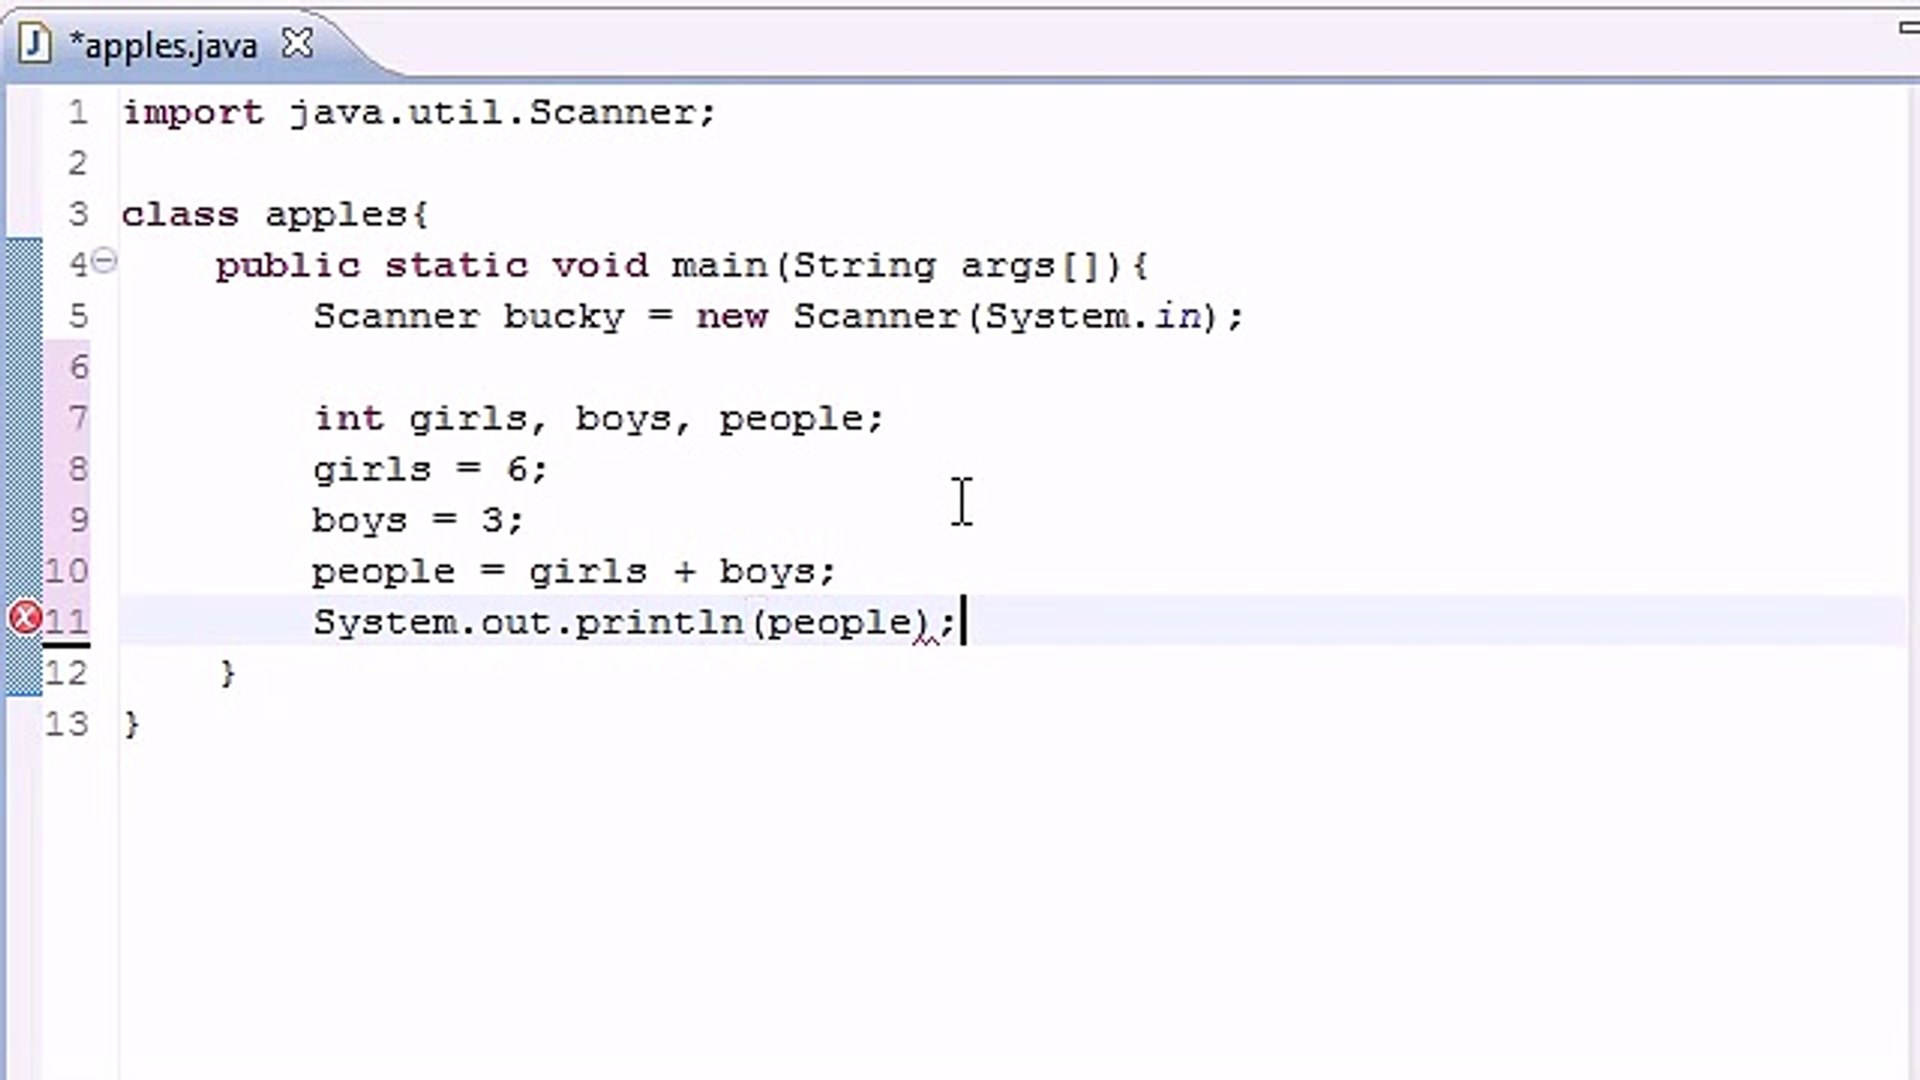Image resolution: width=1920 pixels, height=1080 pixels.
Task: Click the statement girls = 6;
Action: [x=428, y=468]
